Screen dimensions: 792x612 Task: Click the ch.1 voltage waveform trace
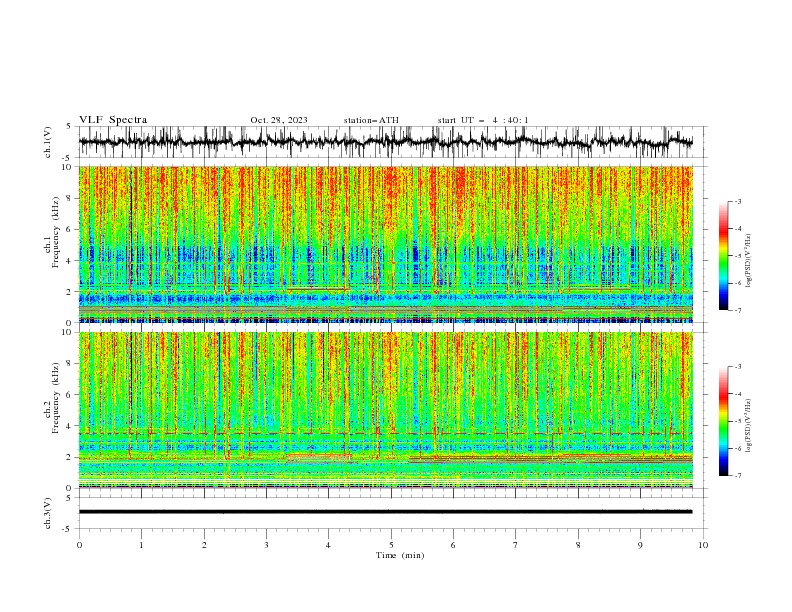tap(385, 142)
